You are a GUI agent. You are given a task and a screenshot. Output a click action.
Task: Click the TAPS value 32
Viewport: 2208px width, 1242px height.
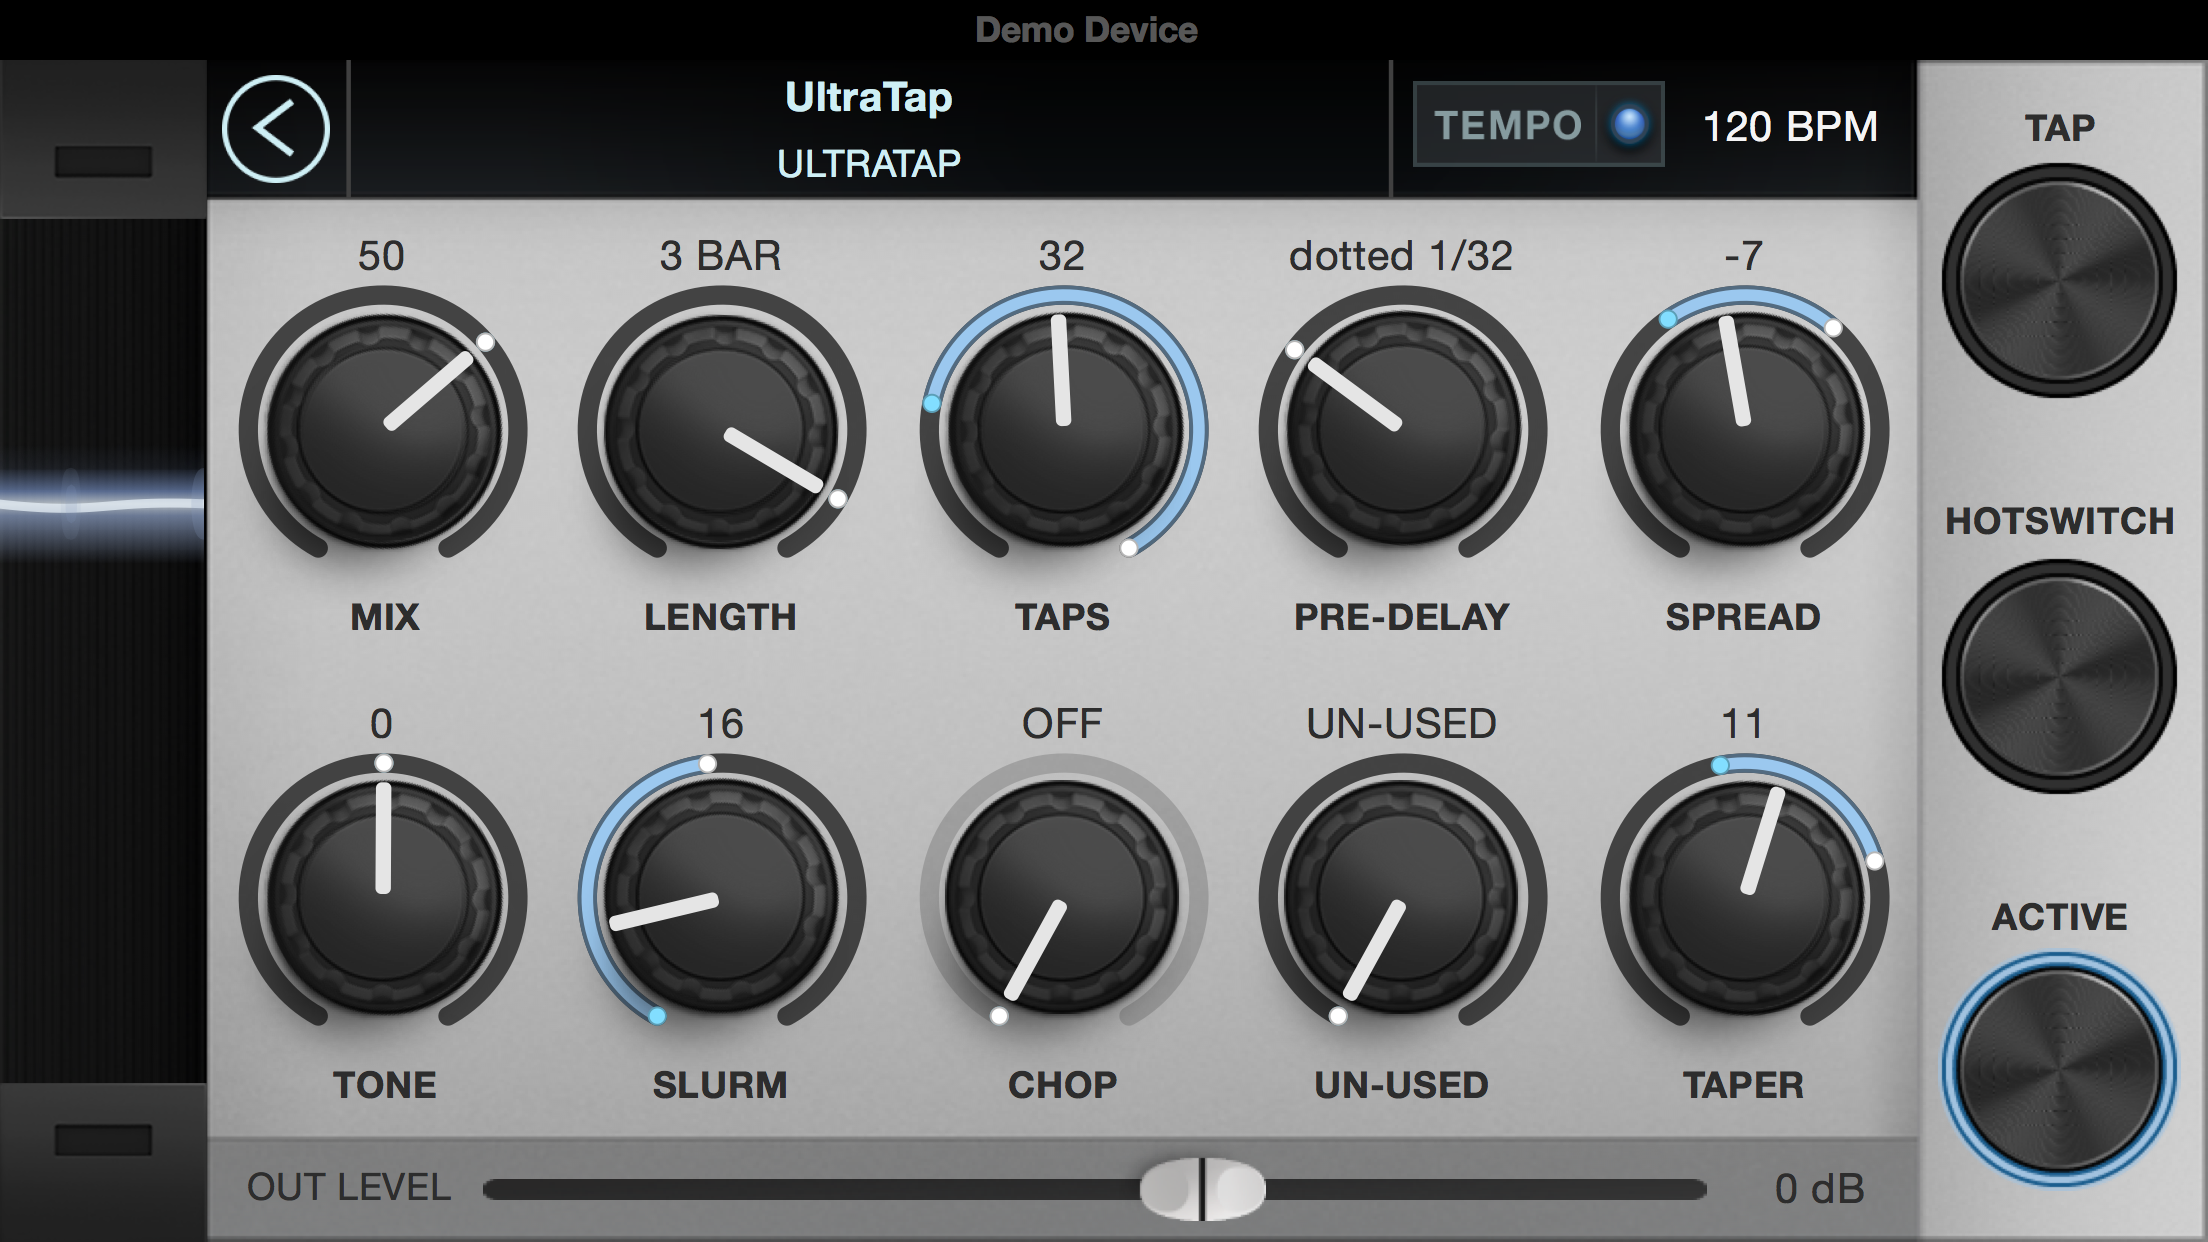tap(1062, 256)
